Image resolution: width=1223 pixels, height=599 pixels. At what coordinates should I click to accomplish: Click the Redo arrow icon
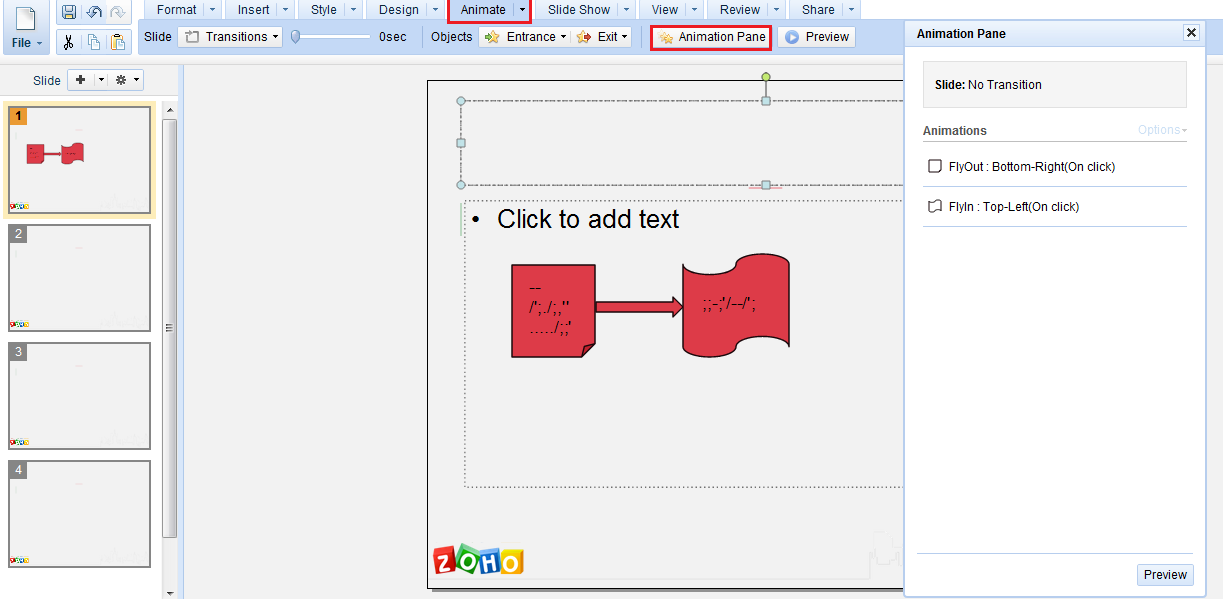coord(118,12)
